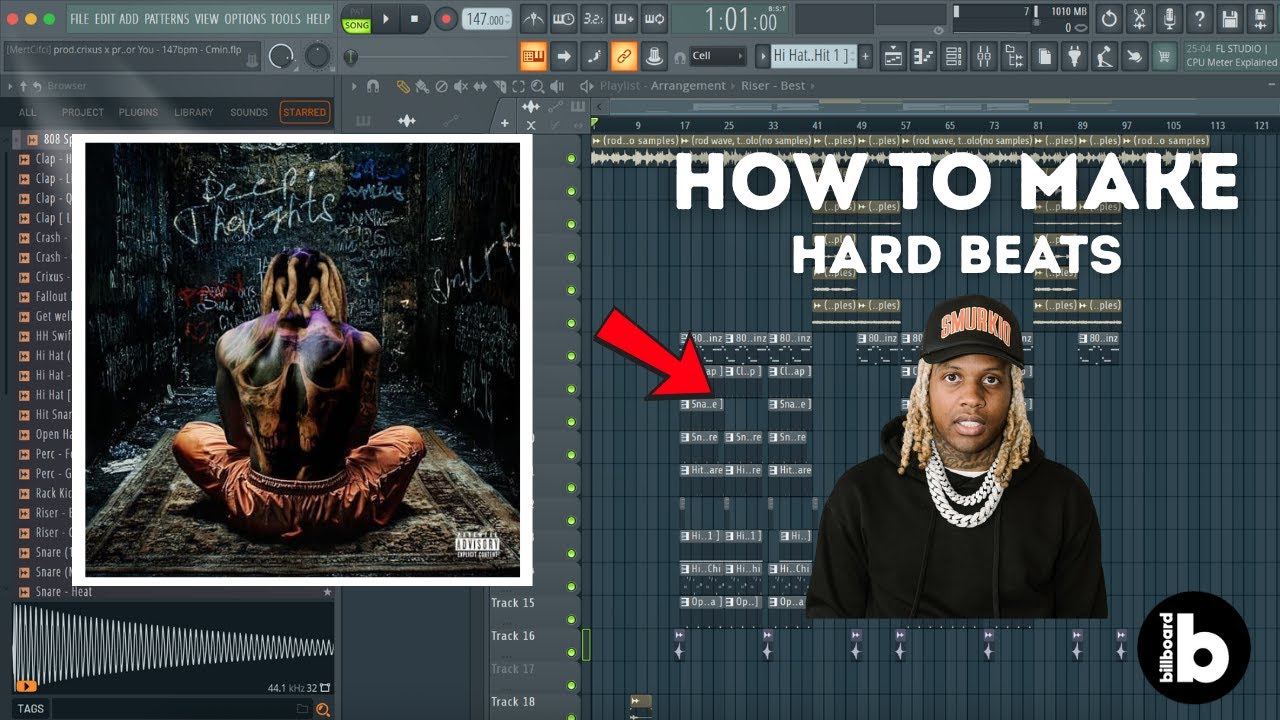Viewport: 1280px width, 720px height.
Task: Open the Piano roll from the toolbar
Action: coord(923,56)
